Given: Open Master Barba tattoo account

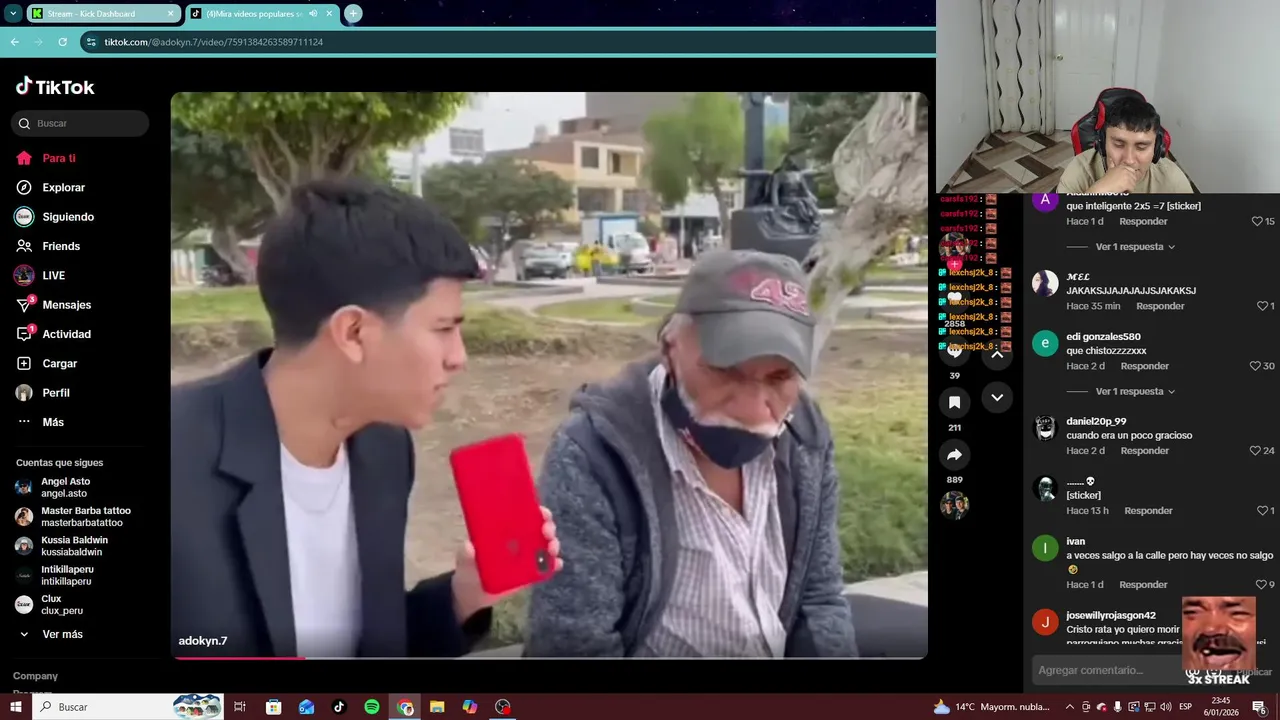Looking at the screenshot, I should 75,516.
